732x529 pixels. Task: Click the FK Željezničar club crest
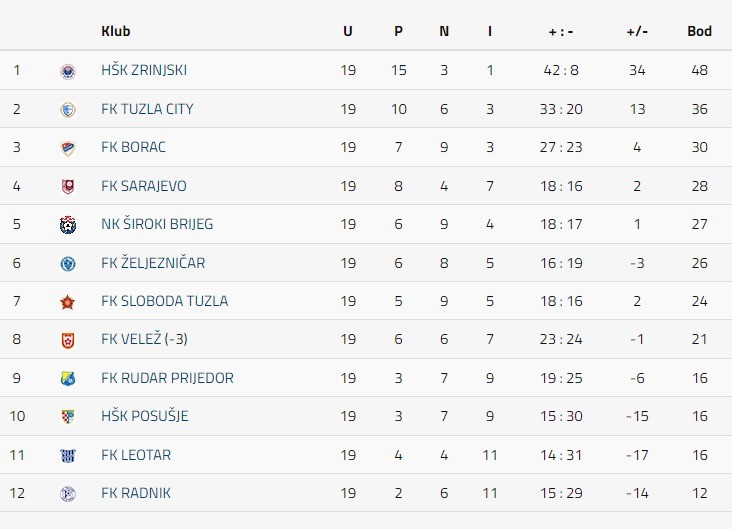click(x=67, y=264)
